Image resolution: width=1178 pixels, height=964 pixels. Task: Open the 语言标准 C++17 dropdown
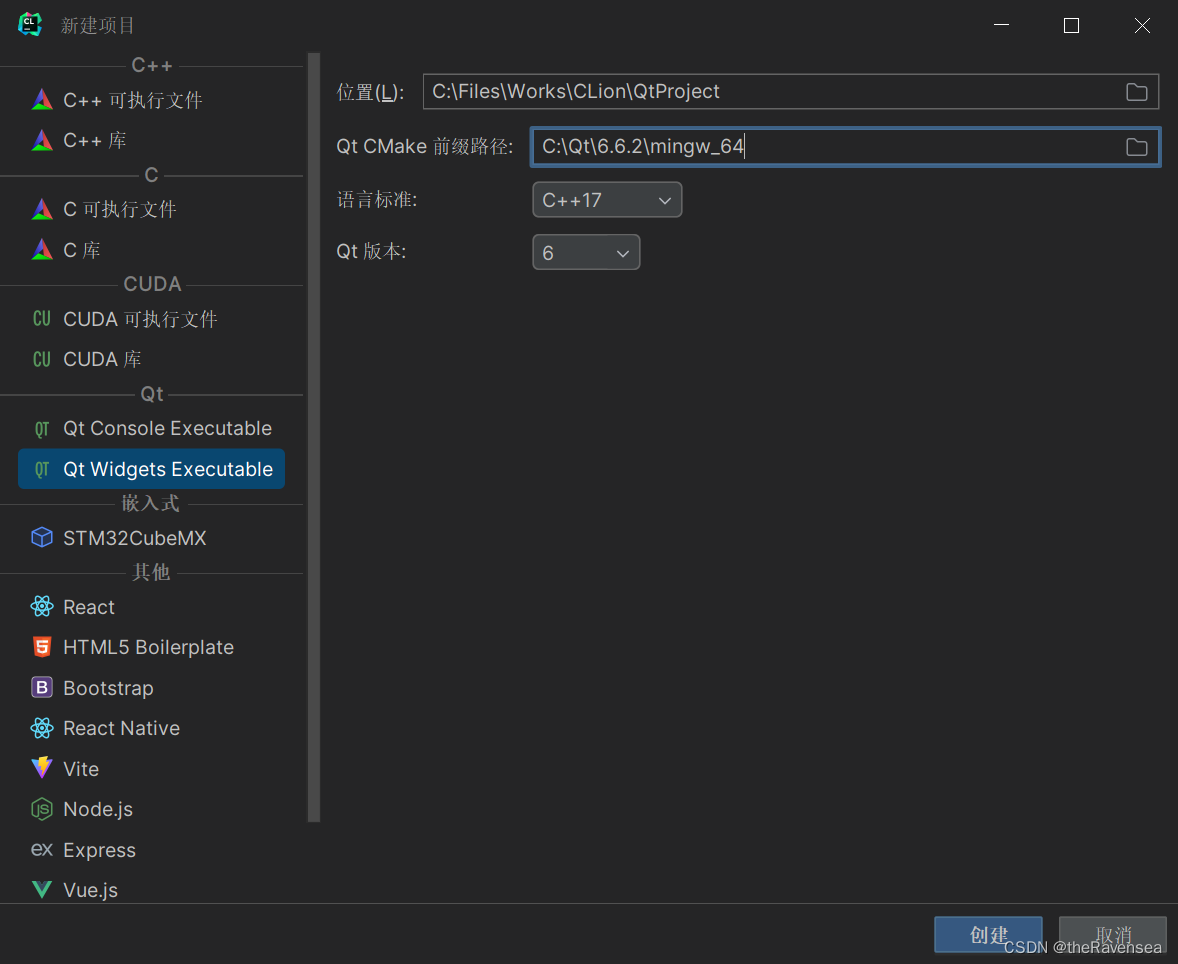pyautogui.click(x=607, y=200)
